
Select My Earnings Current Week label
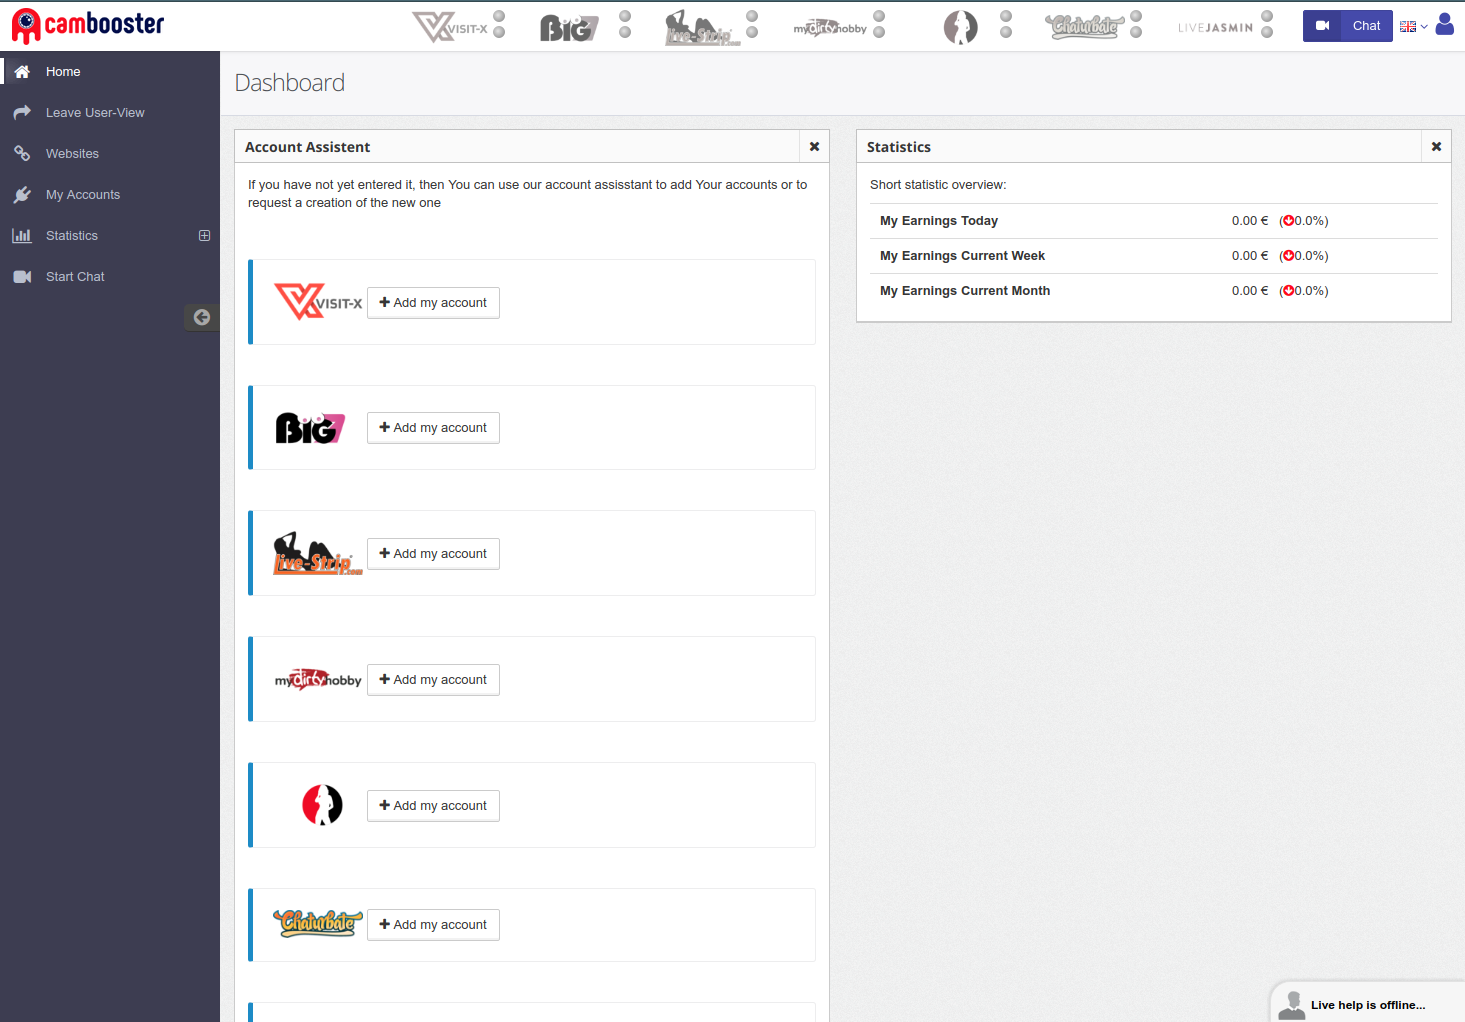coord(962,256)
